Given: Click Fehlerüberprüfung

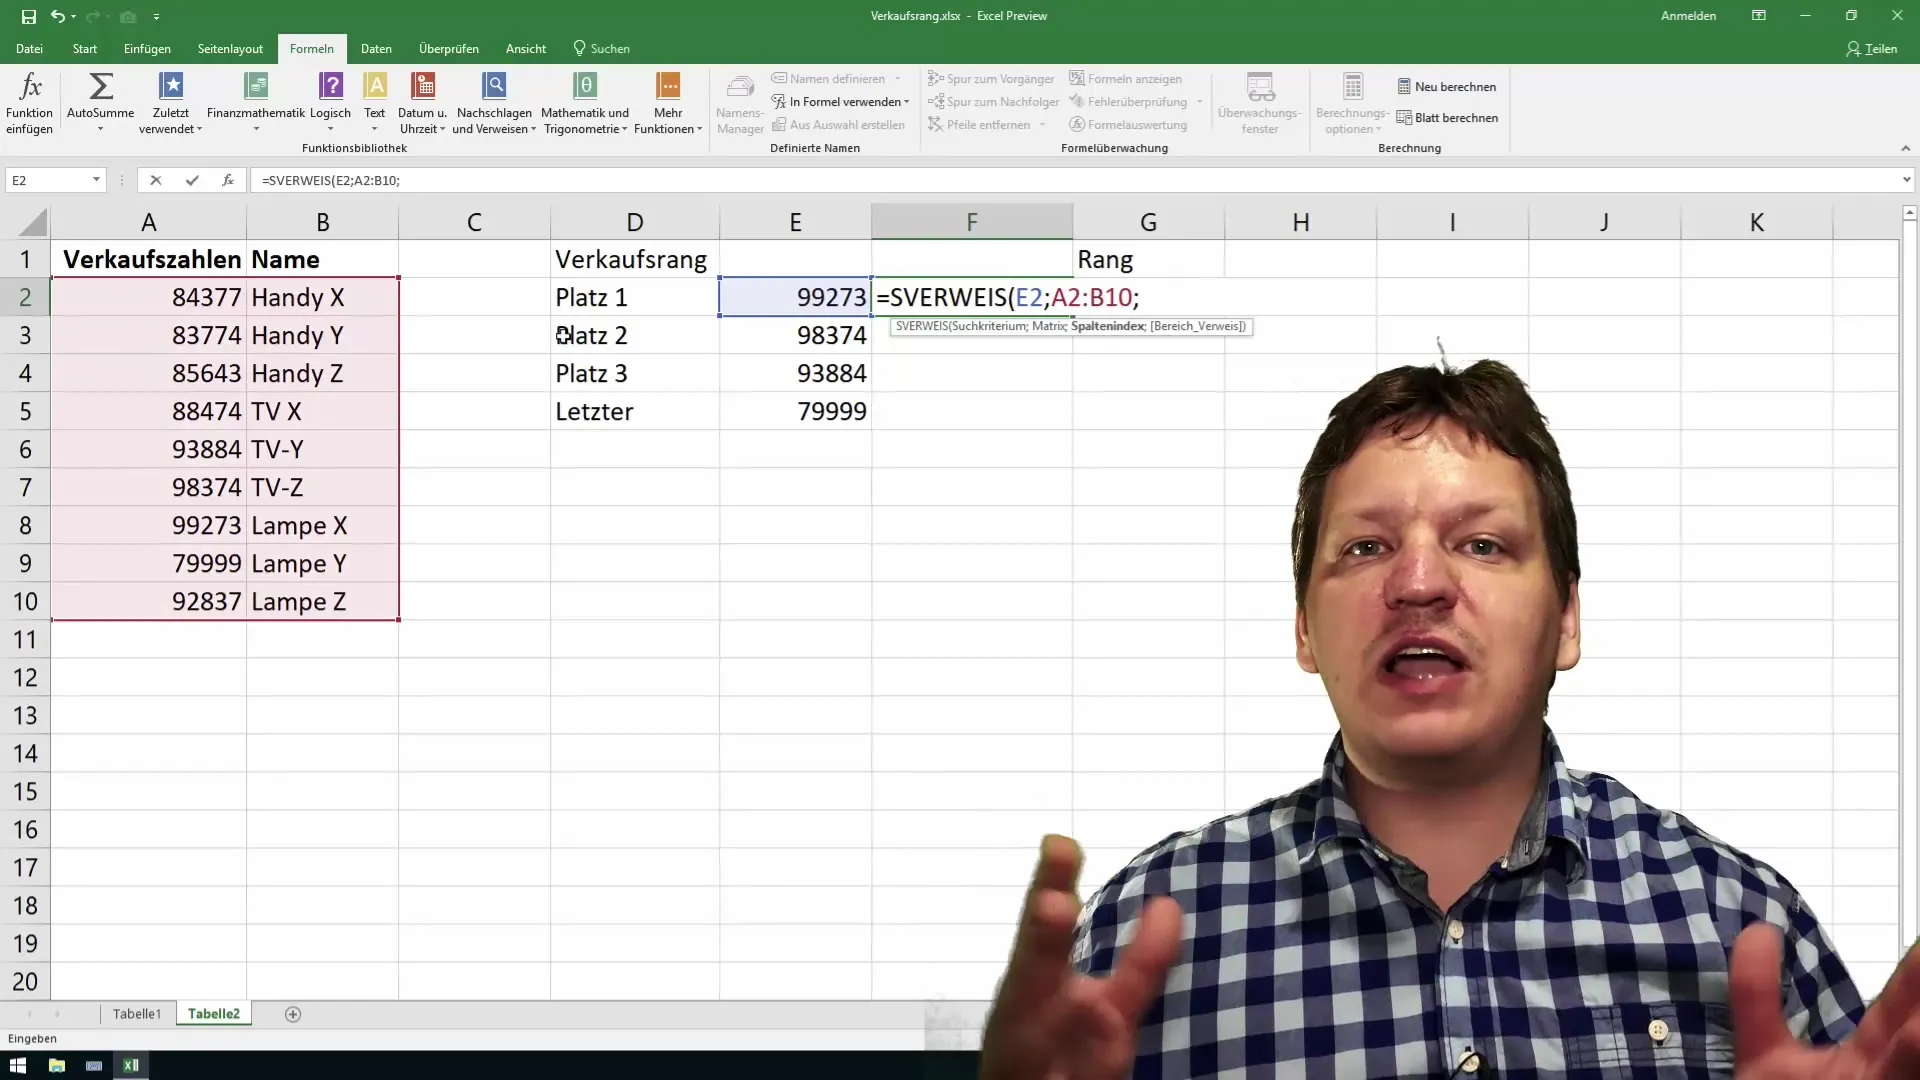Looking at the screenshot, I should [1128, 102].
